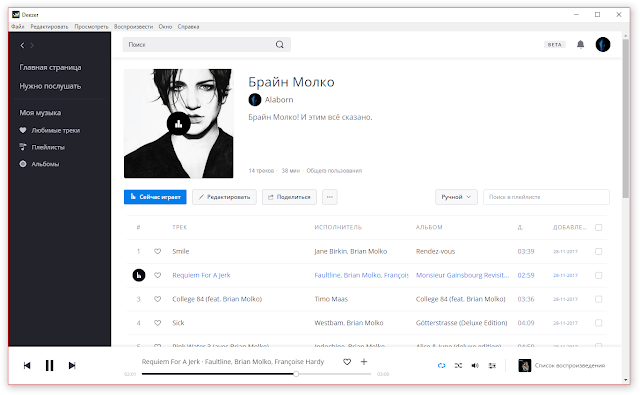Screen dimensions: 640x395
Task: Click the Плейлисты icon in the sidebar
Action: [x=23, y=147]
